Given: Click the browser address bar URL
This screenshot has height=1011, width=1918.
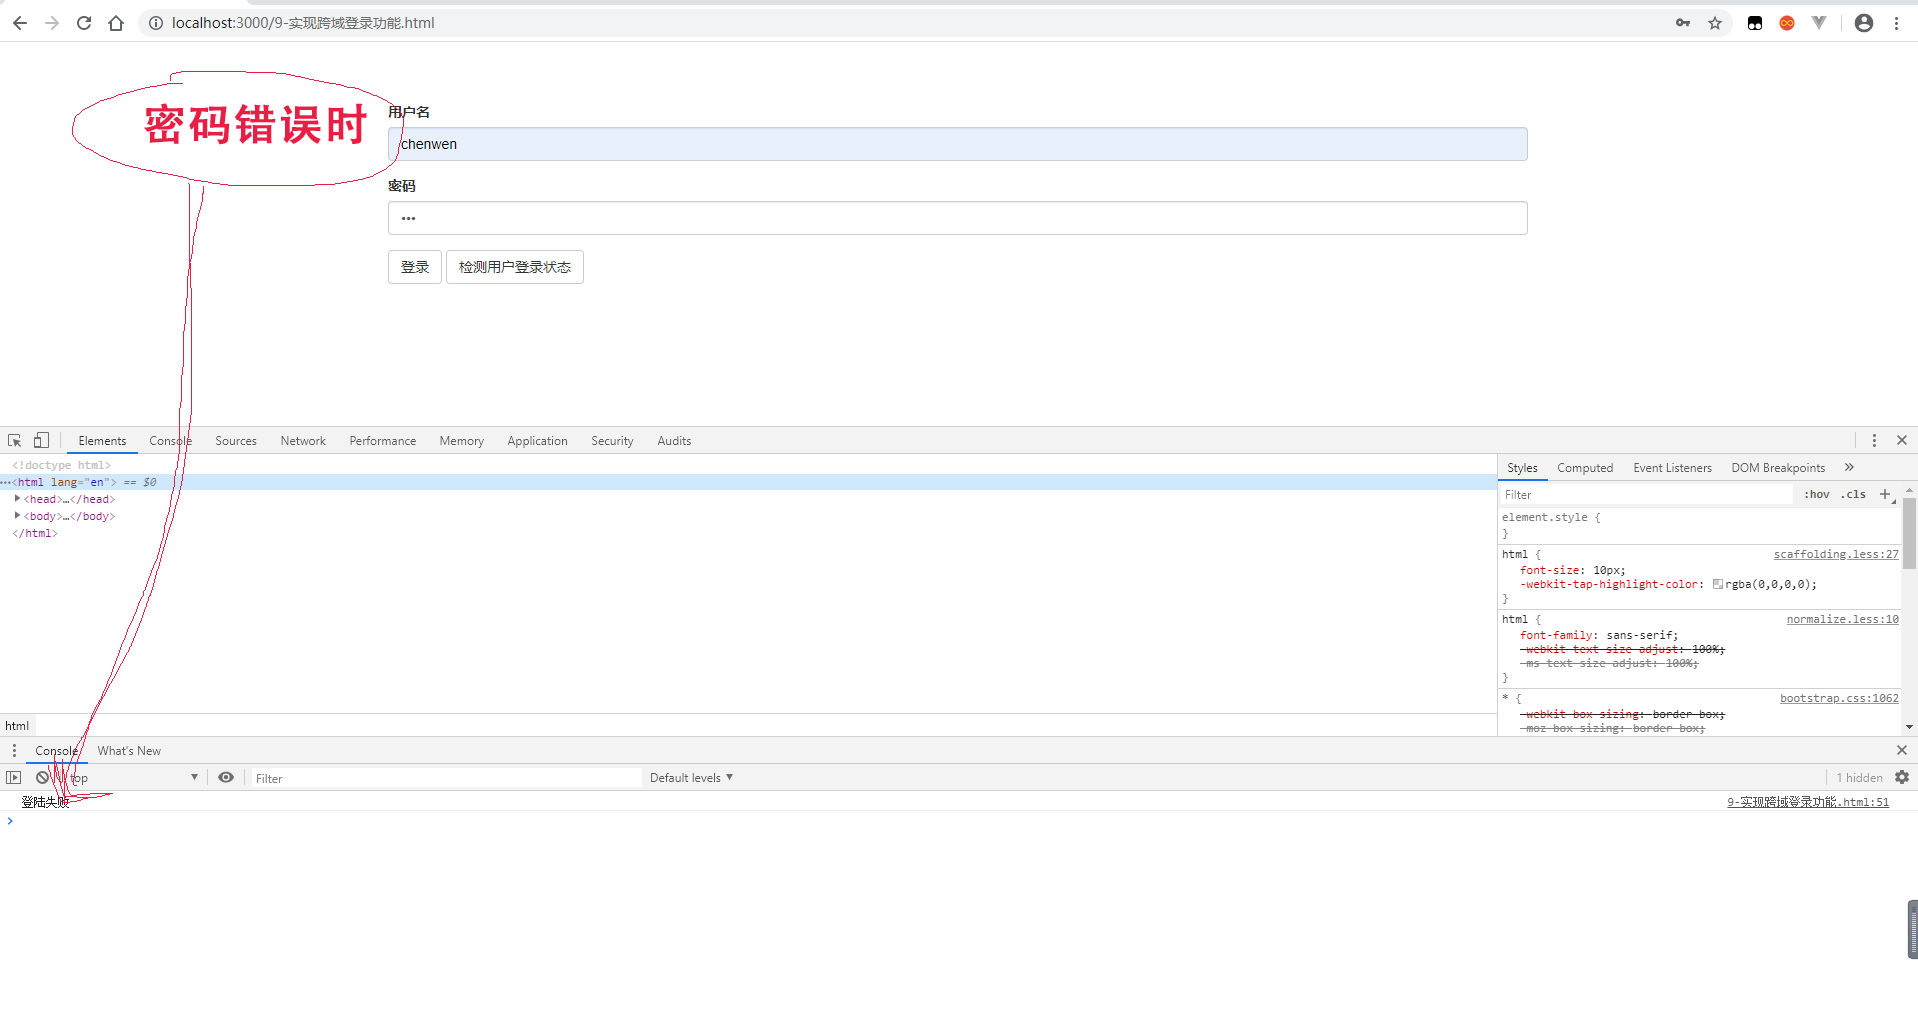Looking at the screenshot, I should point(303,23).
